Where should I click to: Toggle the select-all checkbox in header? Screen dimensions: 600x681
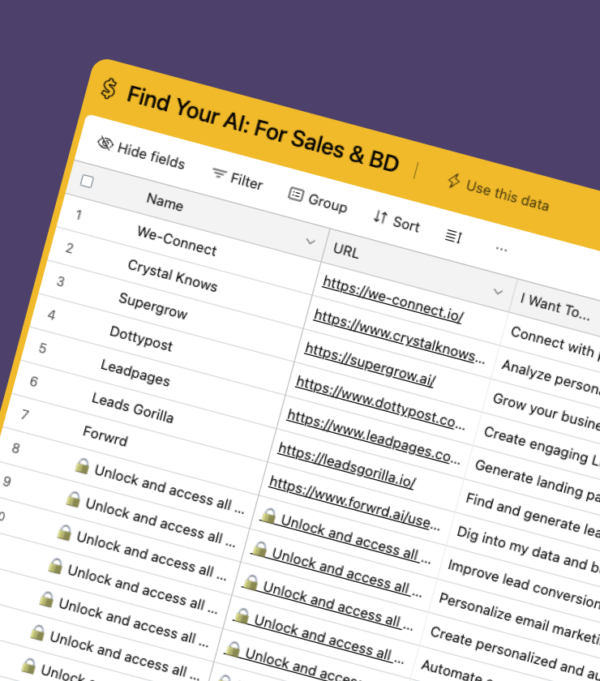[x=87, y=181]
